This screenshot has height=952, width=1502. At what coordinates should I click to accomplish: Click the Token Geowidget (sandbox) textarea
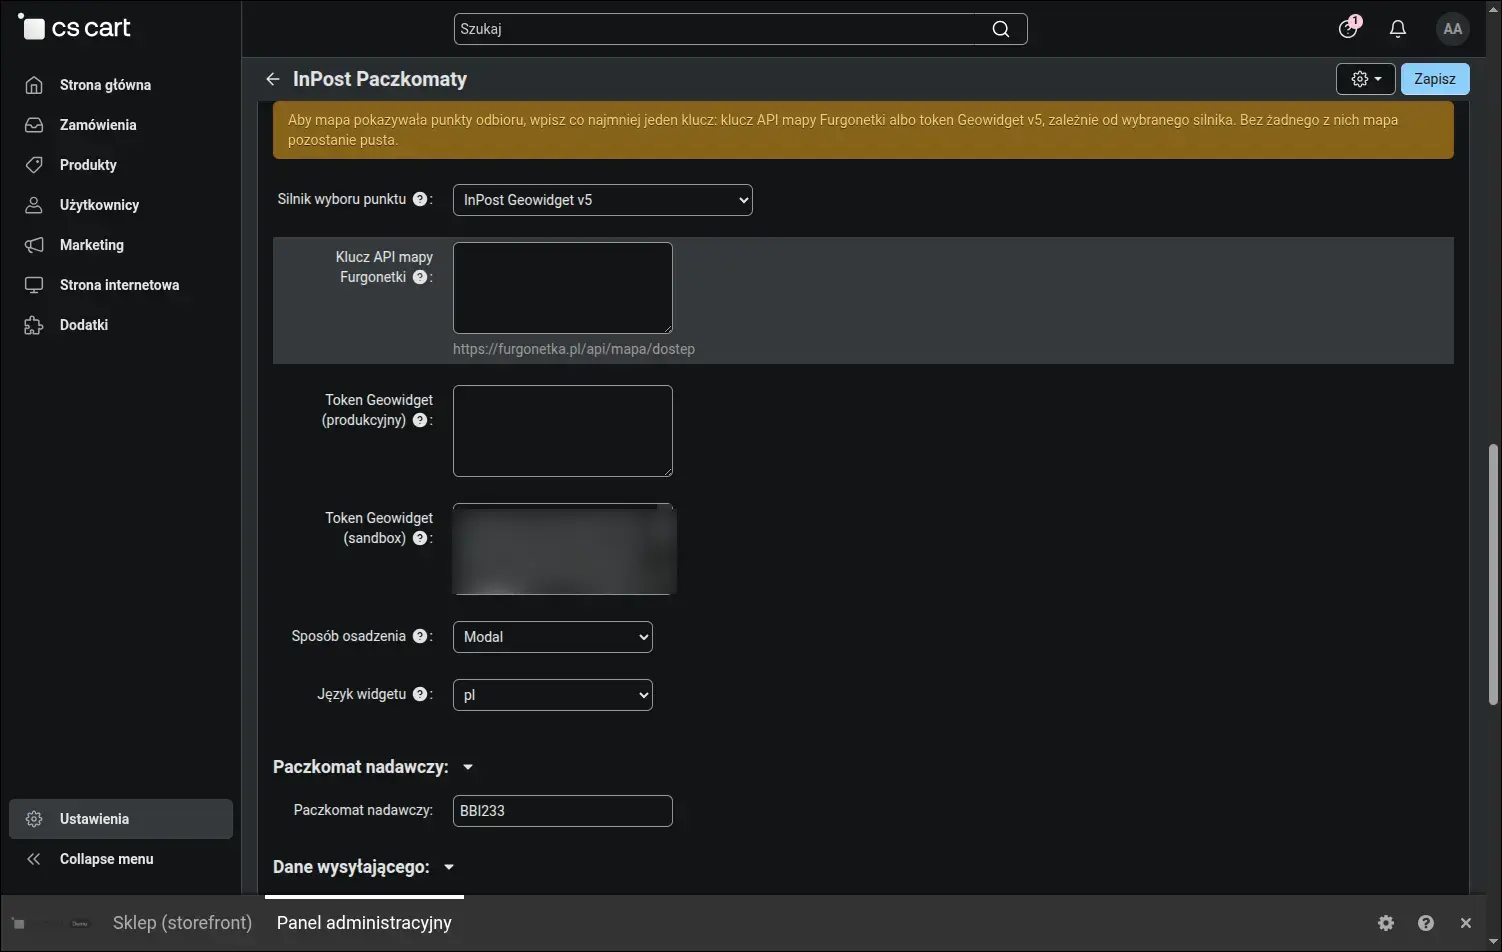tap(563, 549)
